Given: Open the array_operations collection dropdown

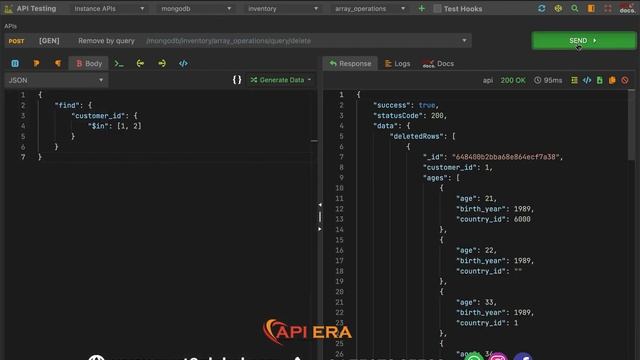Looking at the screenshot, I should [370, 8].
